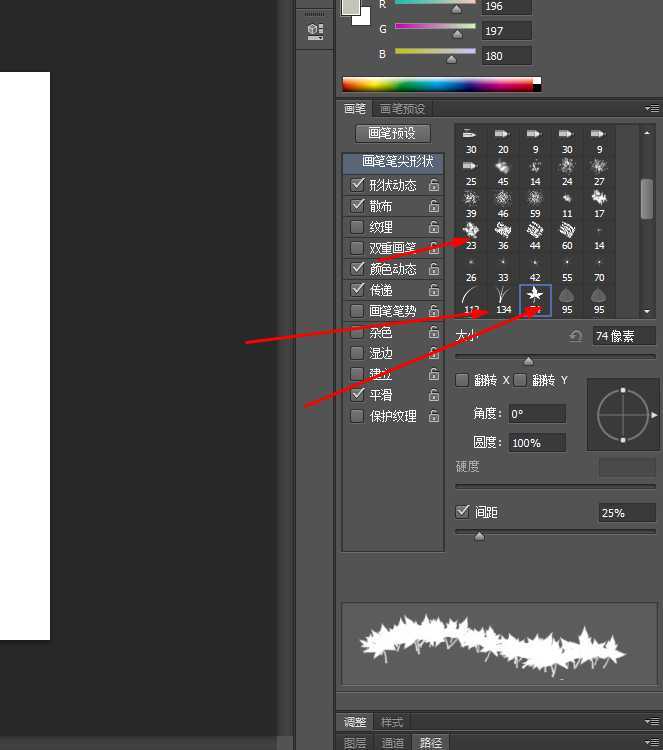Image resolution: width=663 pixels, height=750 pixels.
Task: Select the size 55 brush preset
Action: click(567, 269)
